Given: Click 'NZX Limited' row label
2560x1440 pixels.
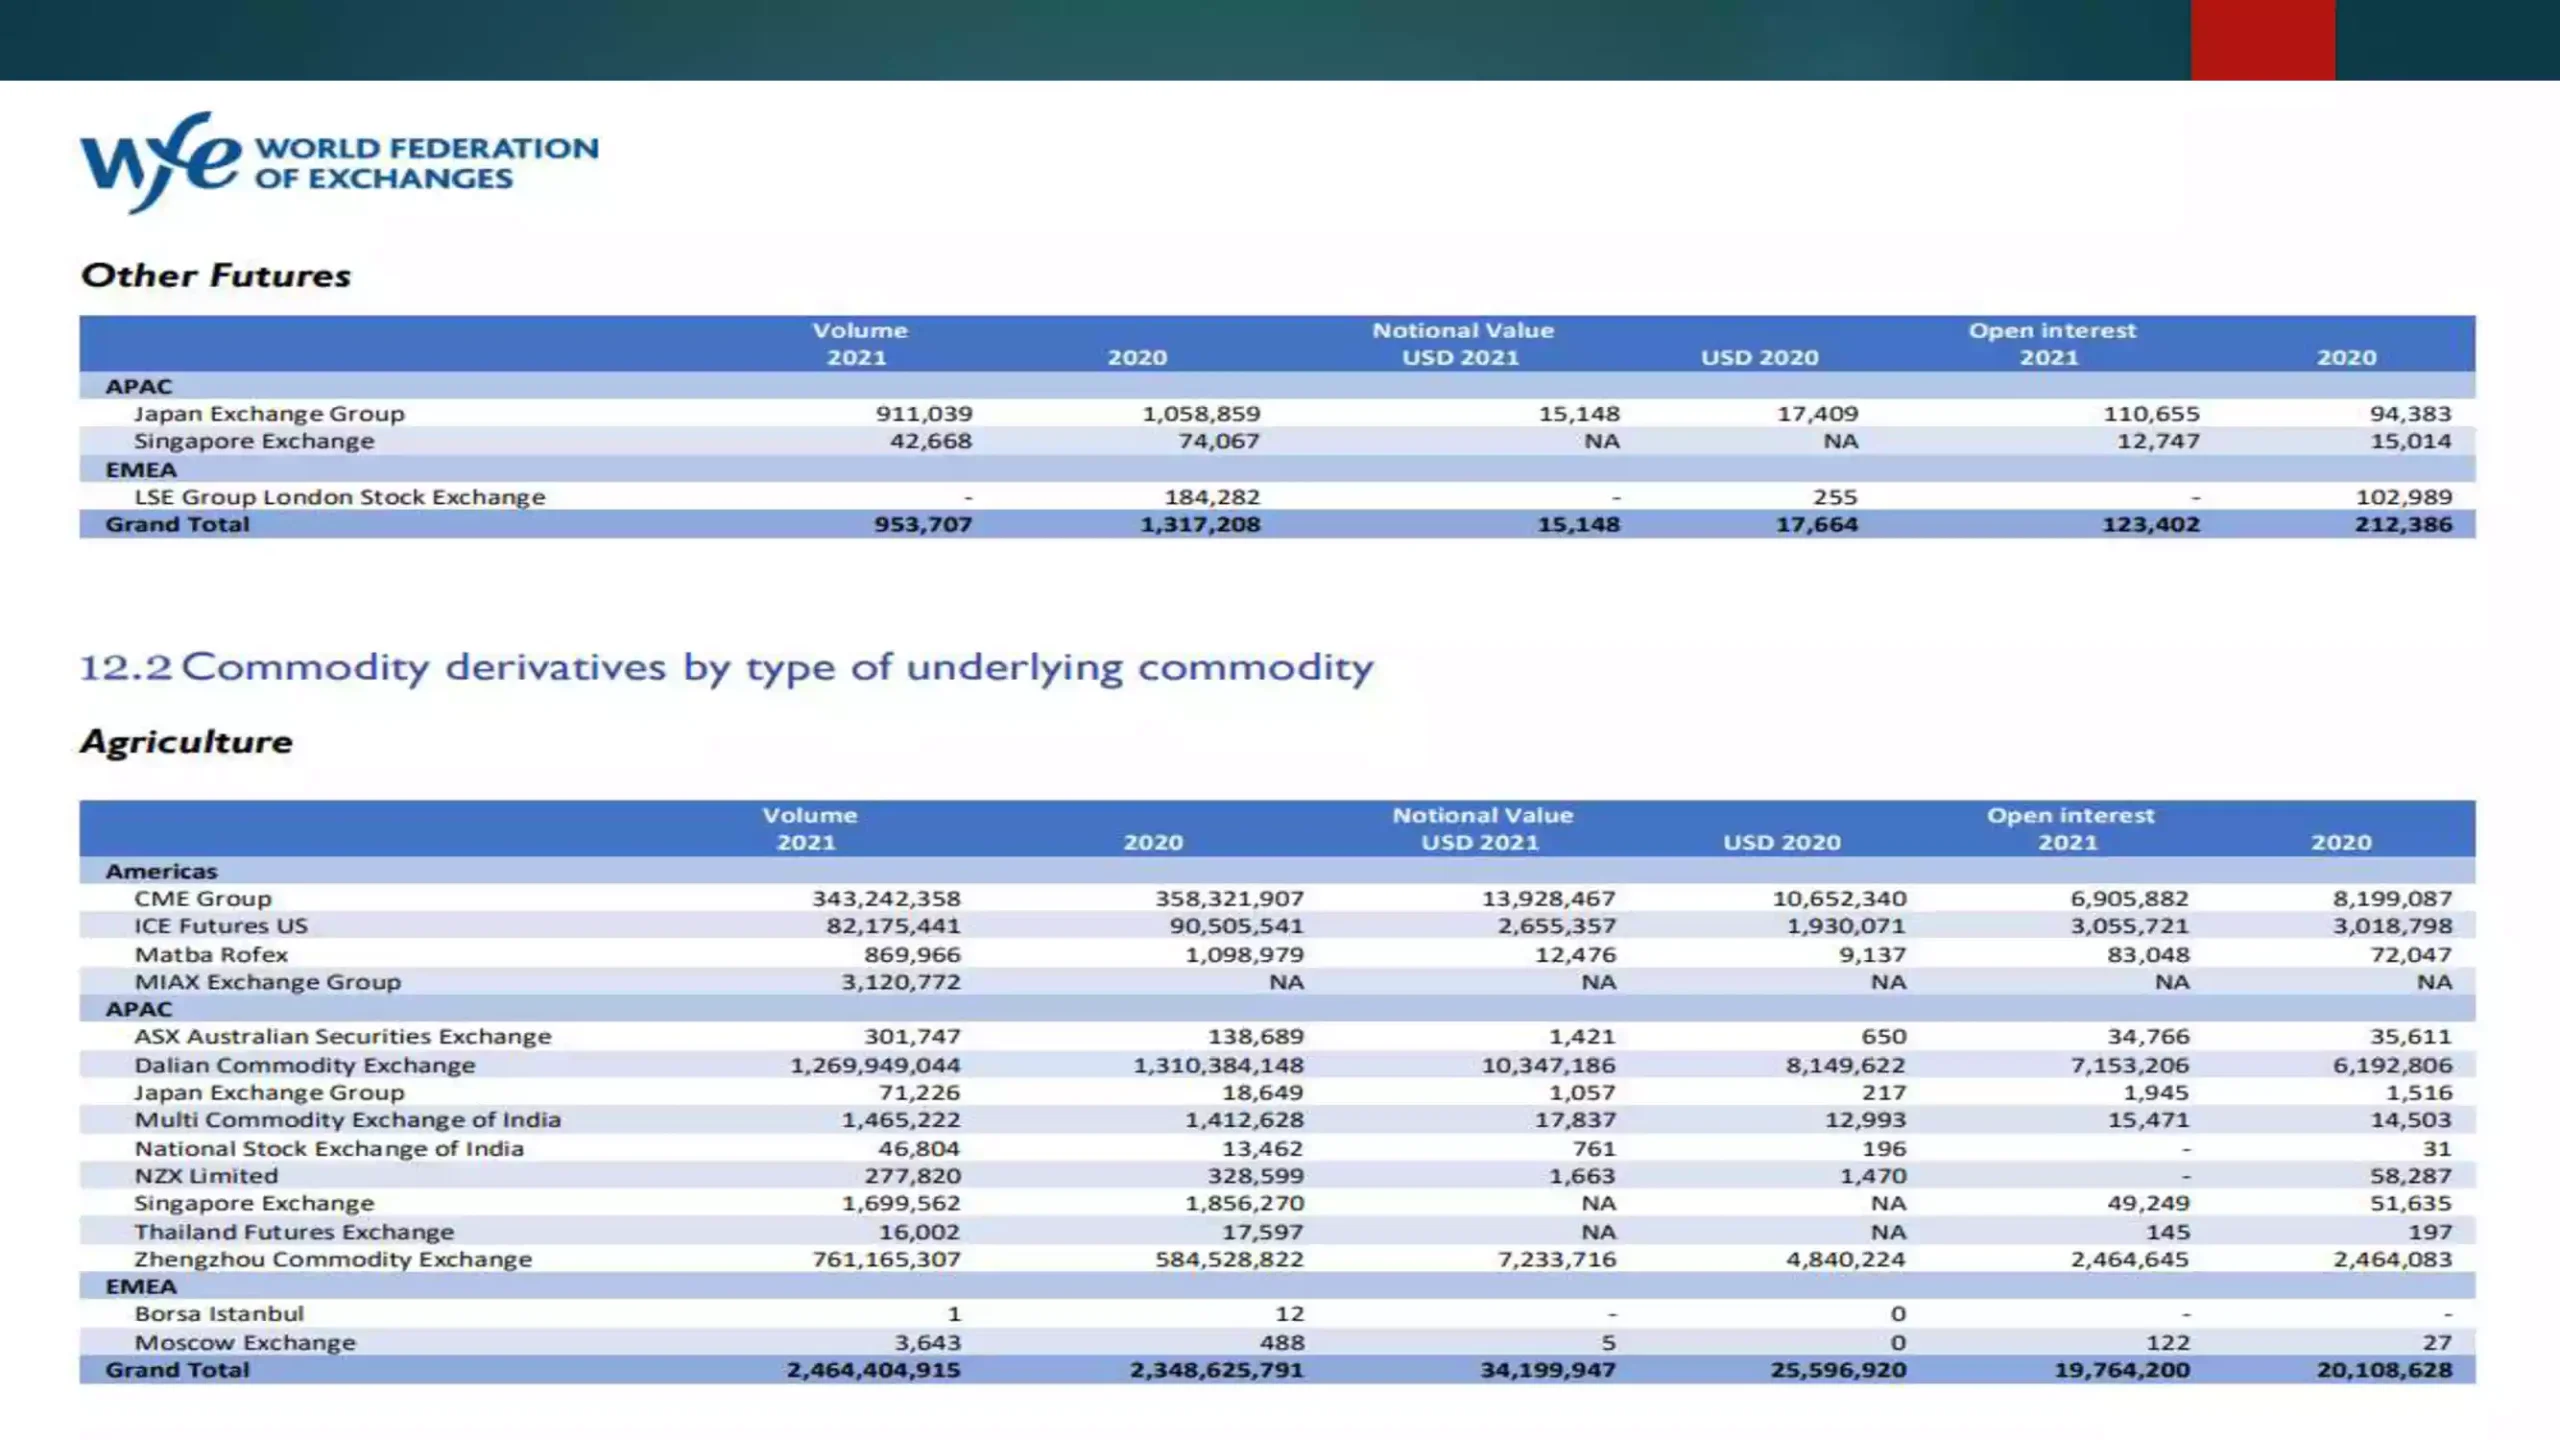Looking at the screenshot, I should click(x=206, y=1176).
